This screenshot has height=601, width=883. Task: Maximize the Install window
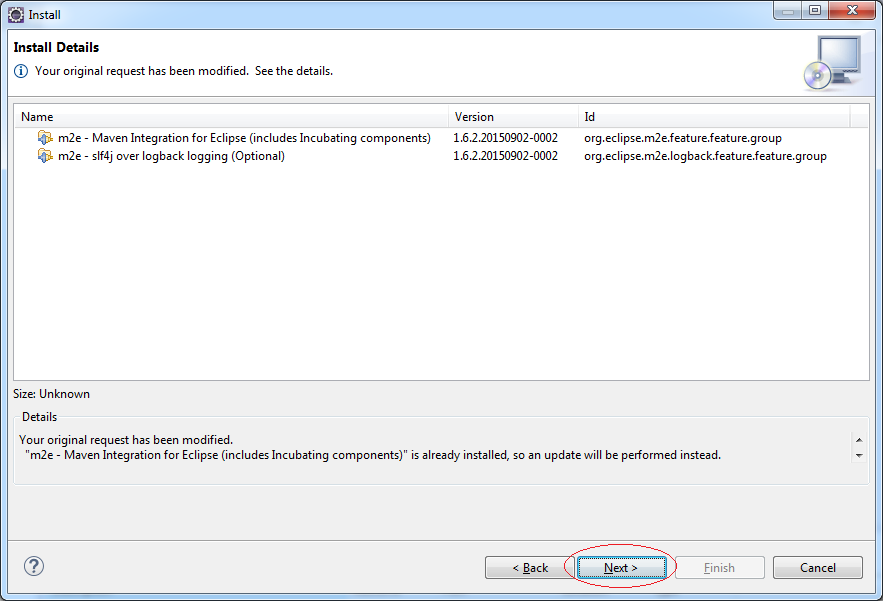814,10
